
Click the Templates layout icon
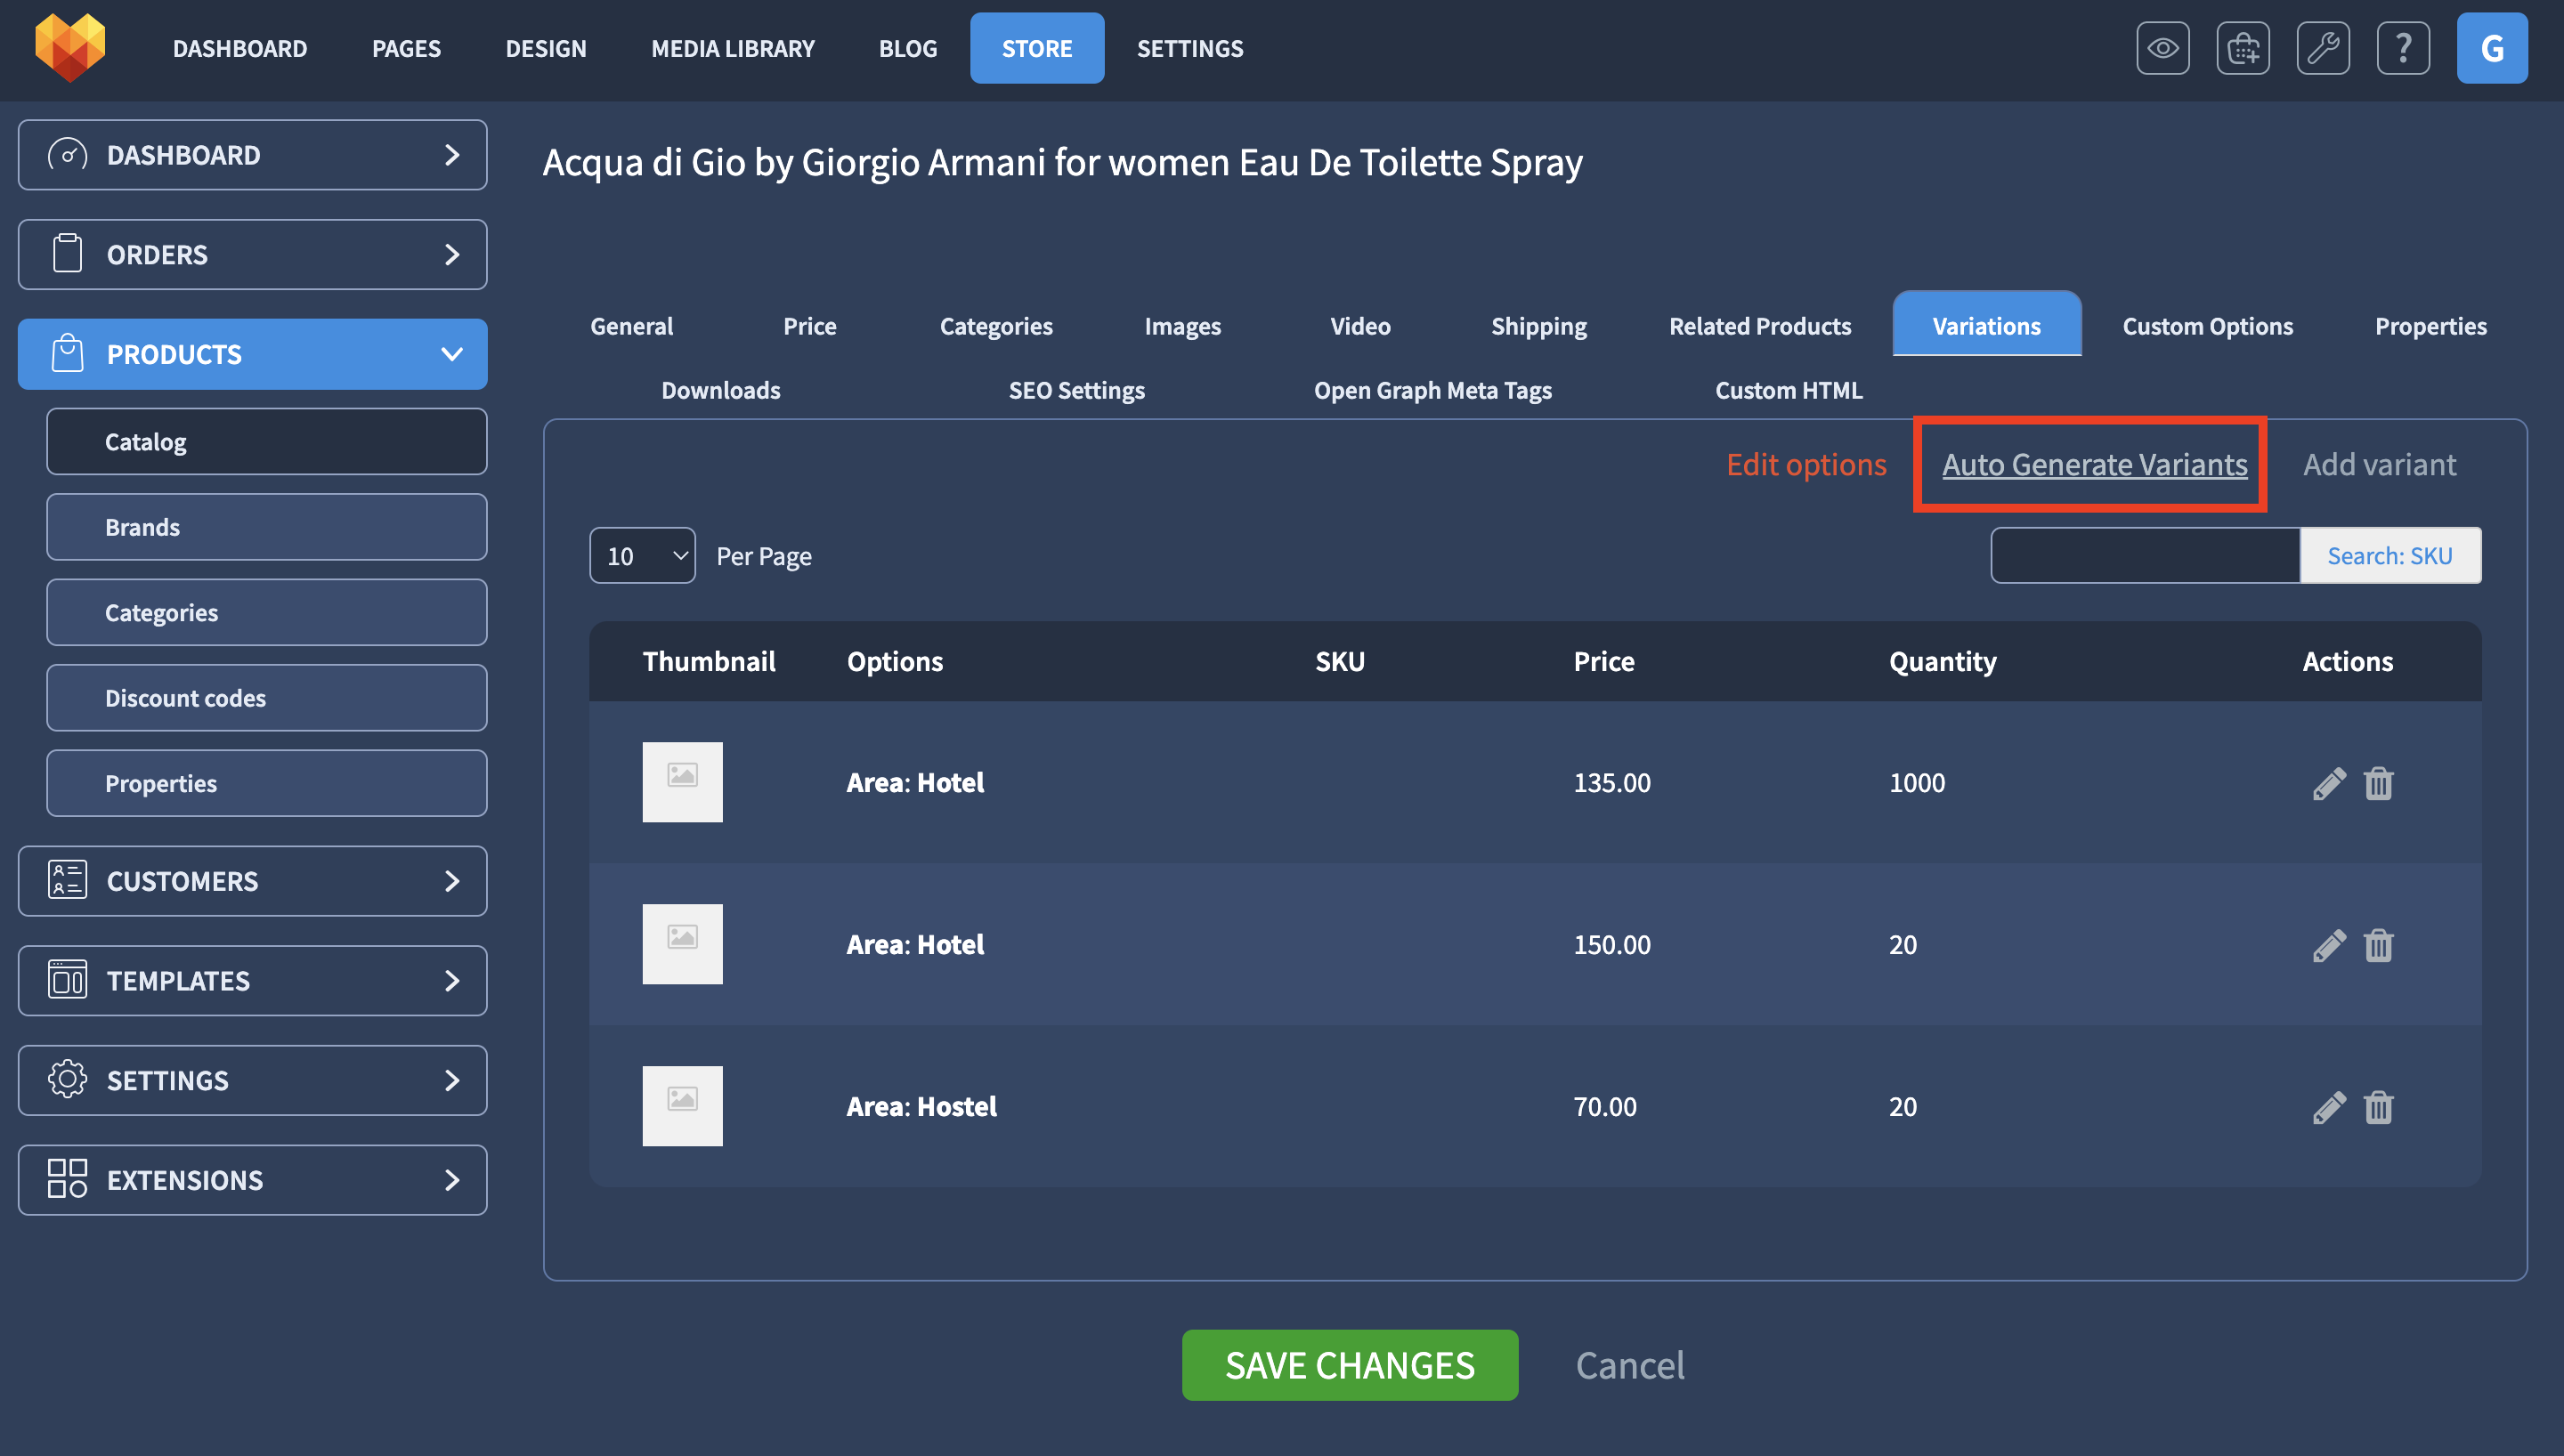click(67, 980)
